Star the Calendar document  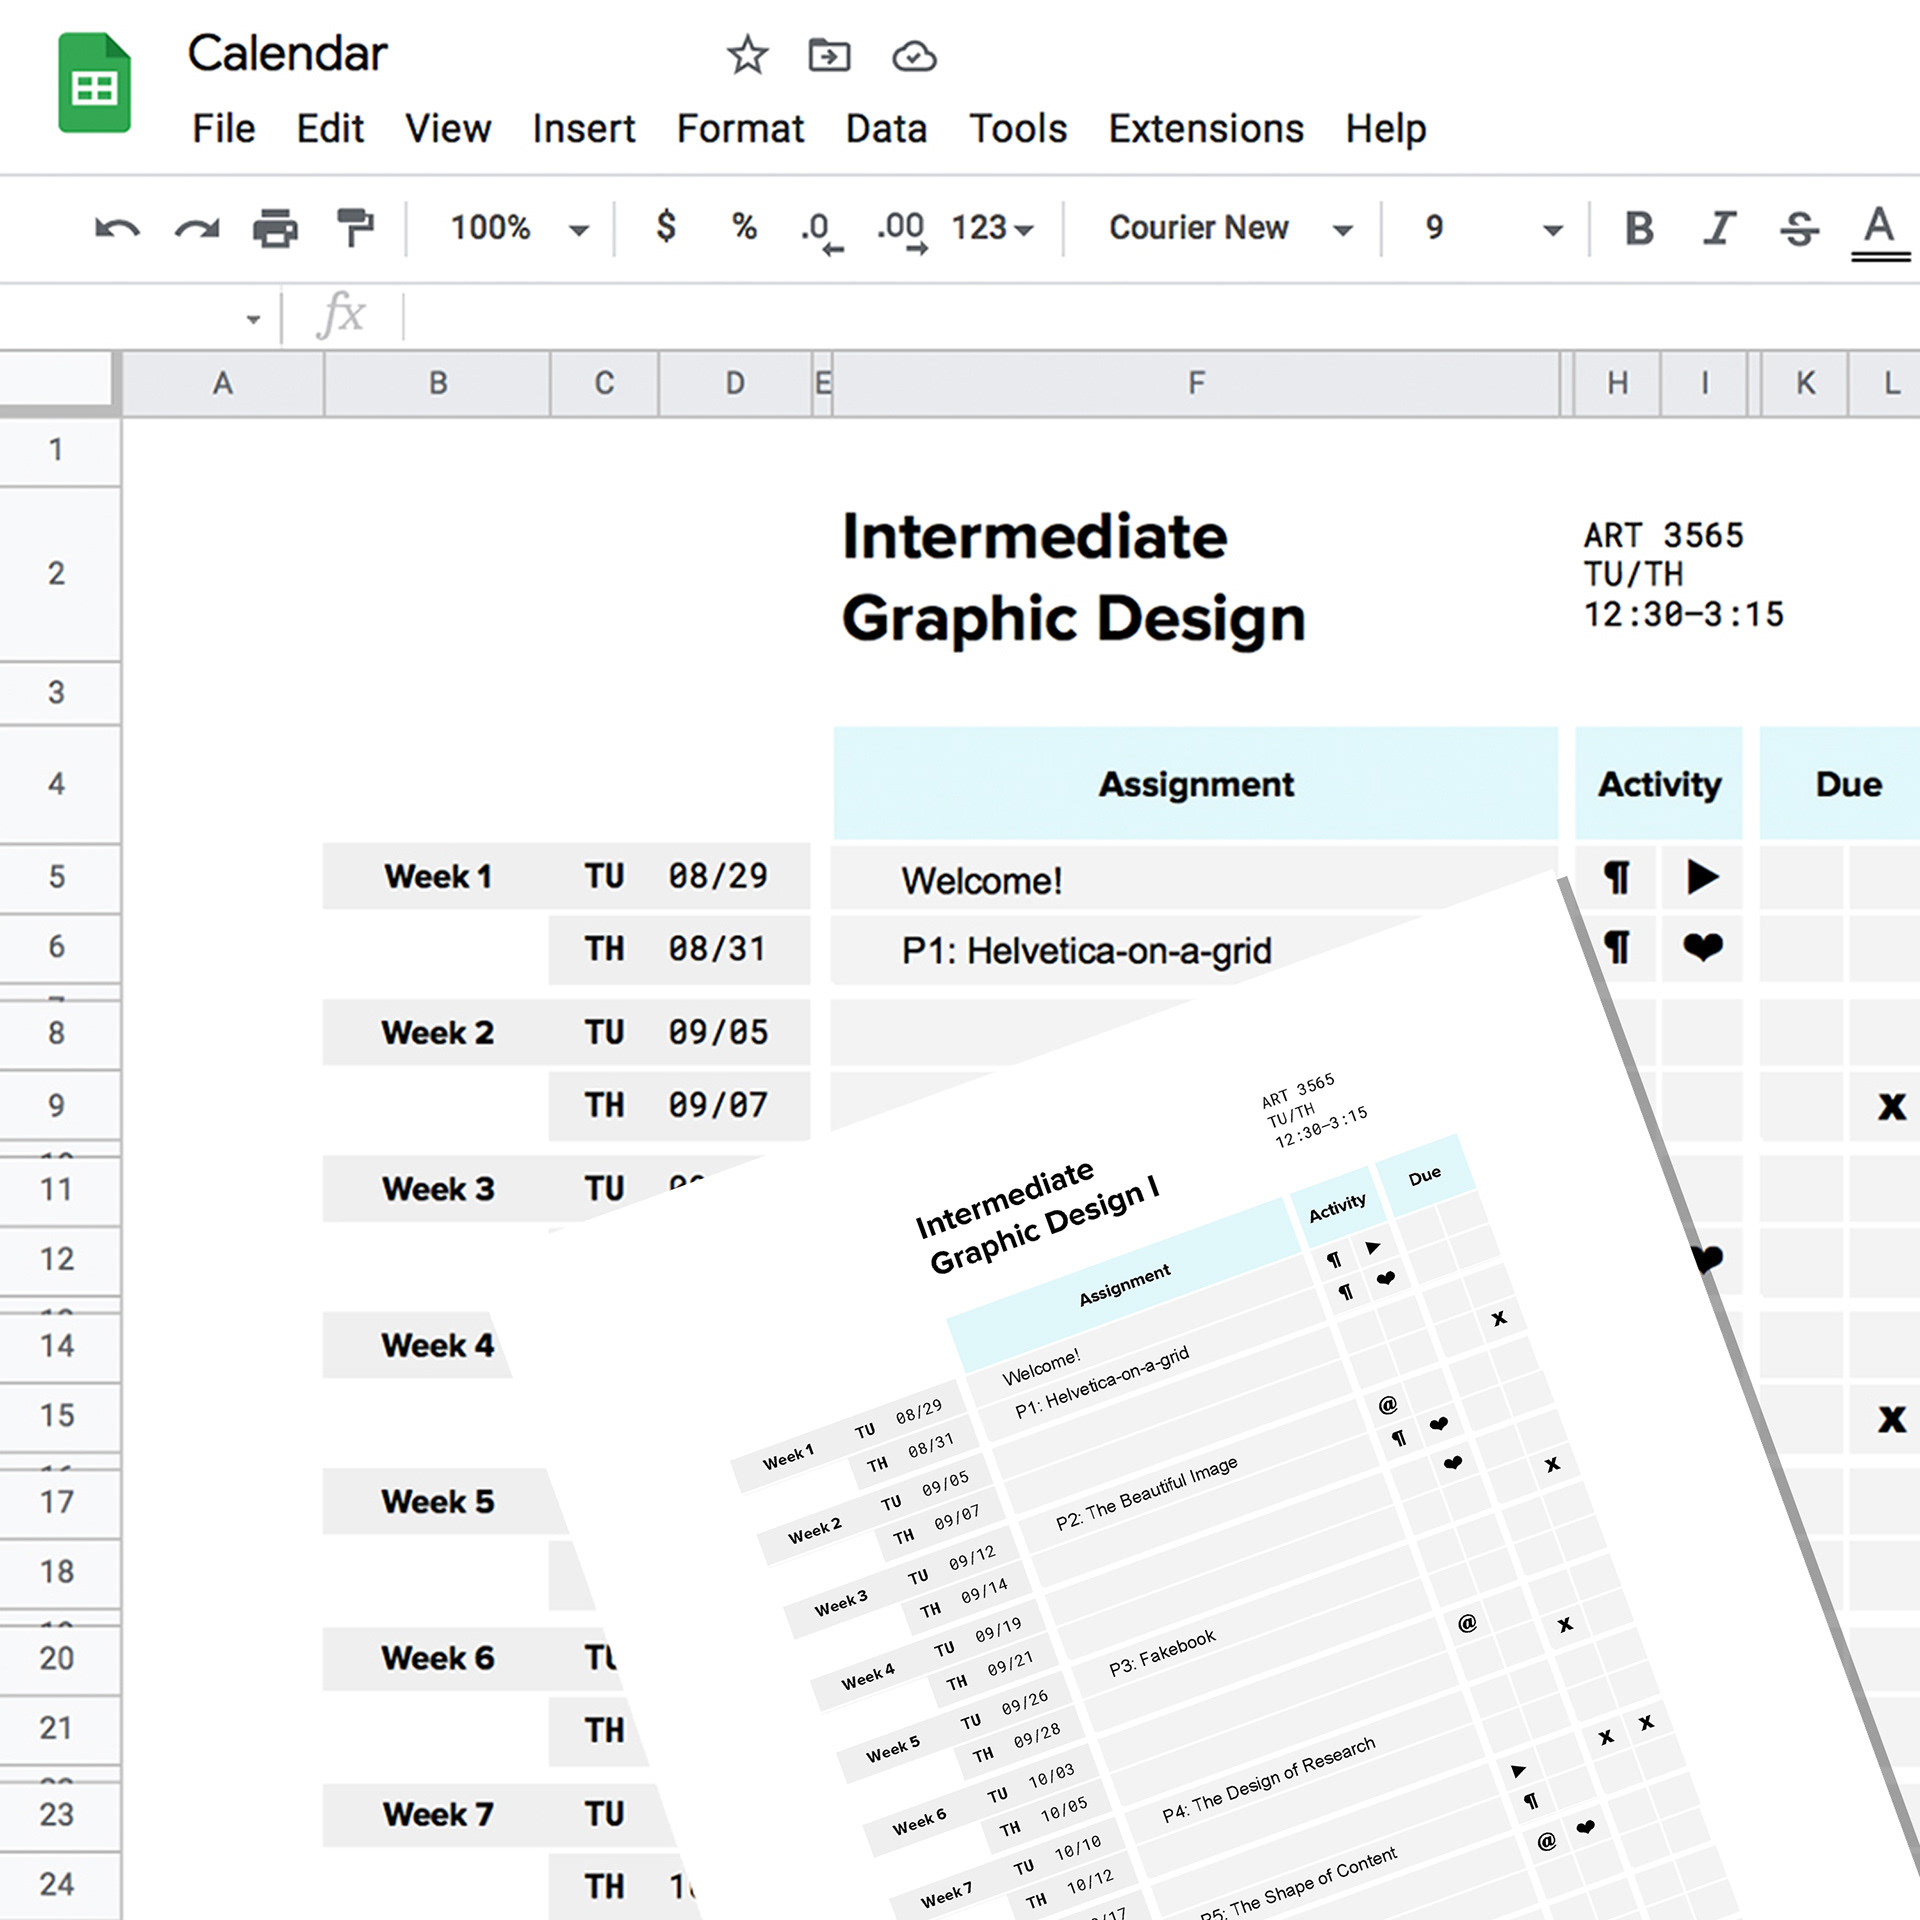747,55
